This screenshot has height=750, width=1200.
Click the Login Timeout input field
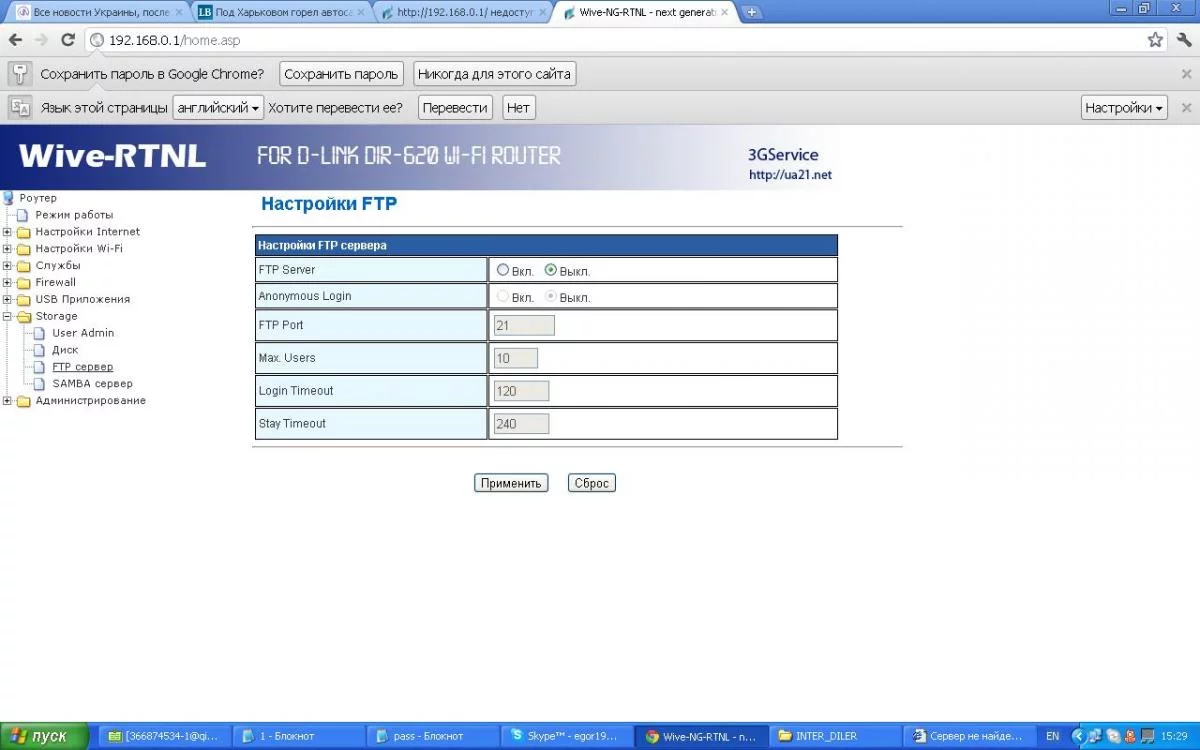pyautogui.click(x=521, y=391)
